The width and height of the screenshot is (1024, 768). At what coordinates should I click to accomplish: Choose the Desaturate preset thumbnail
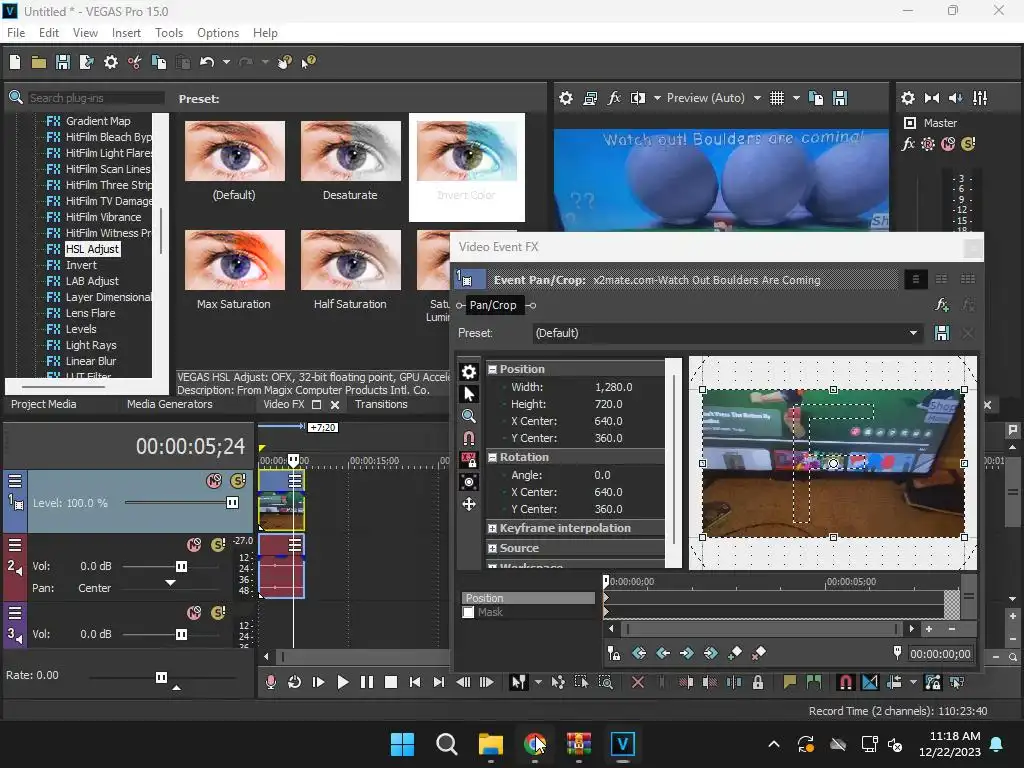pyautogui.click(x=351, y=151)
